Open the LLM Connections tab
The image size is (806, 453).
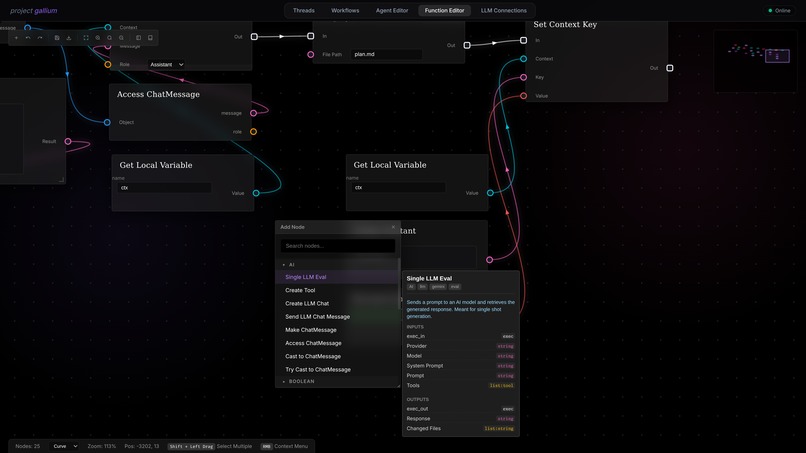[503, 10]
